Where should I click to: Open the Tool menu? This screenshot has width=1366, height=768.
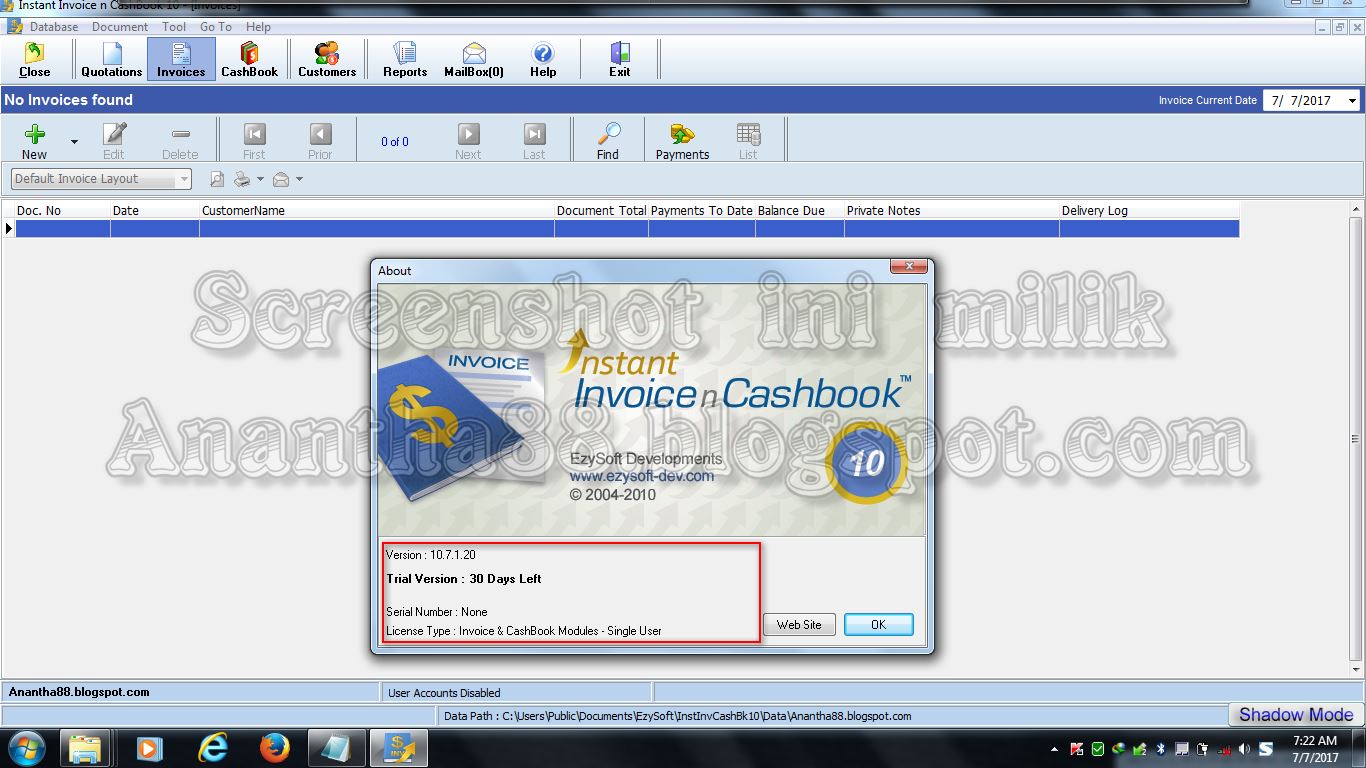[174, 27]
